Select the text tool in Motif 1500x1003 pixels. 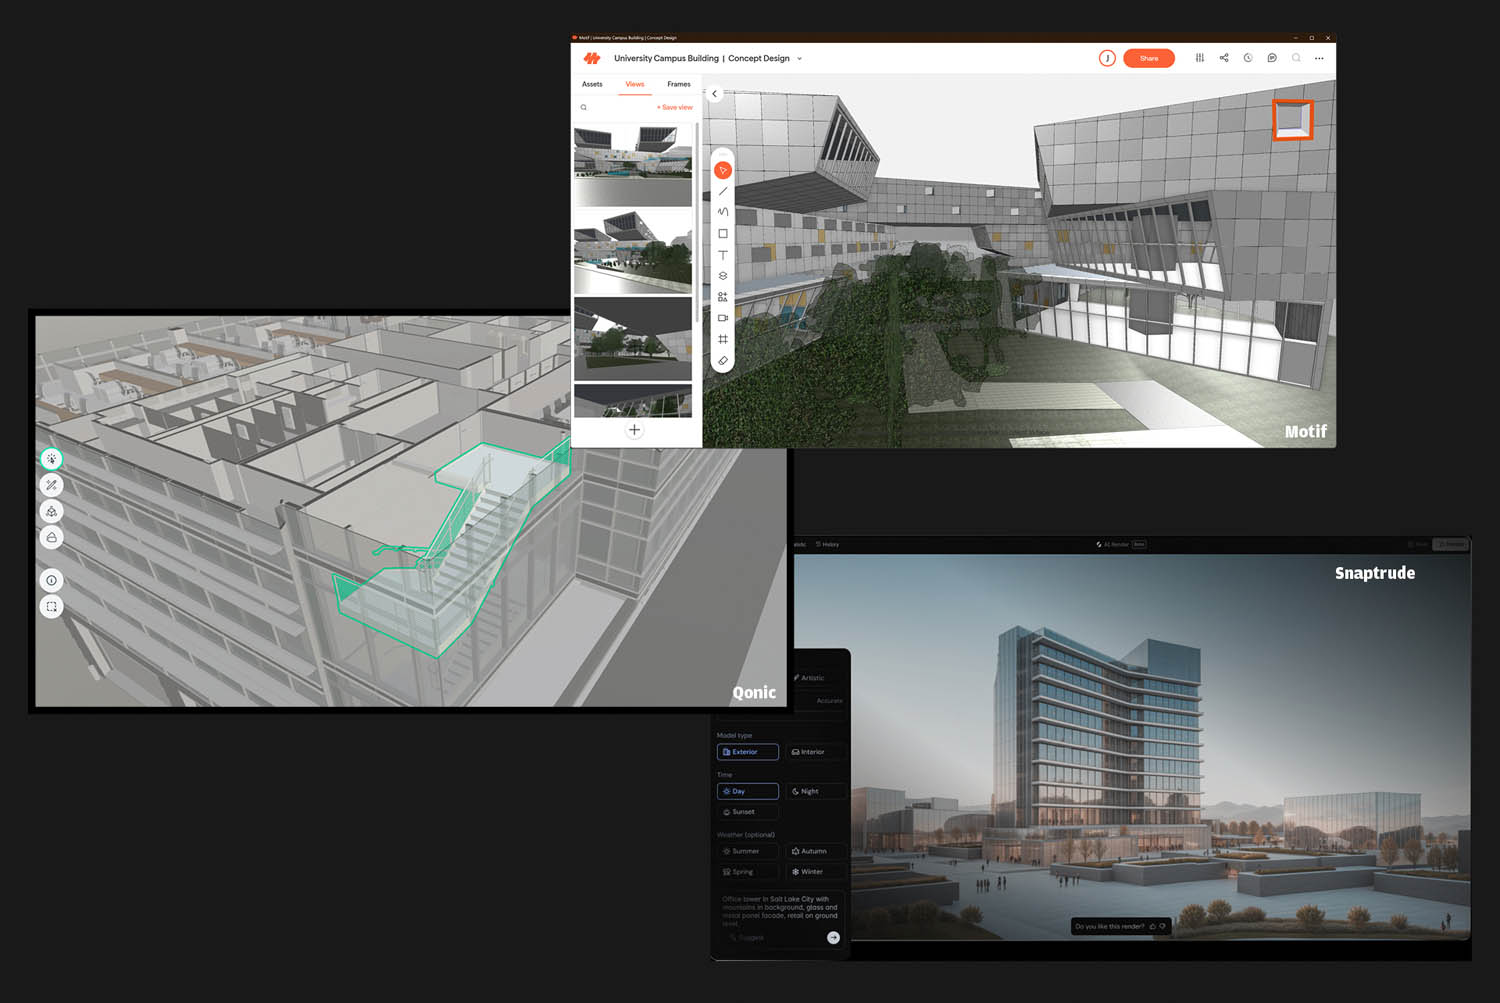point(723,255)
